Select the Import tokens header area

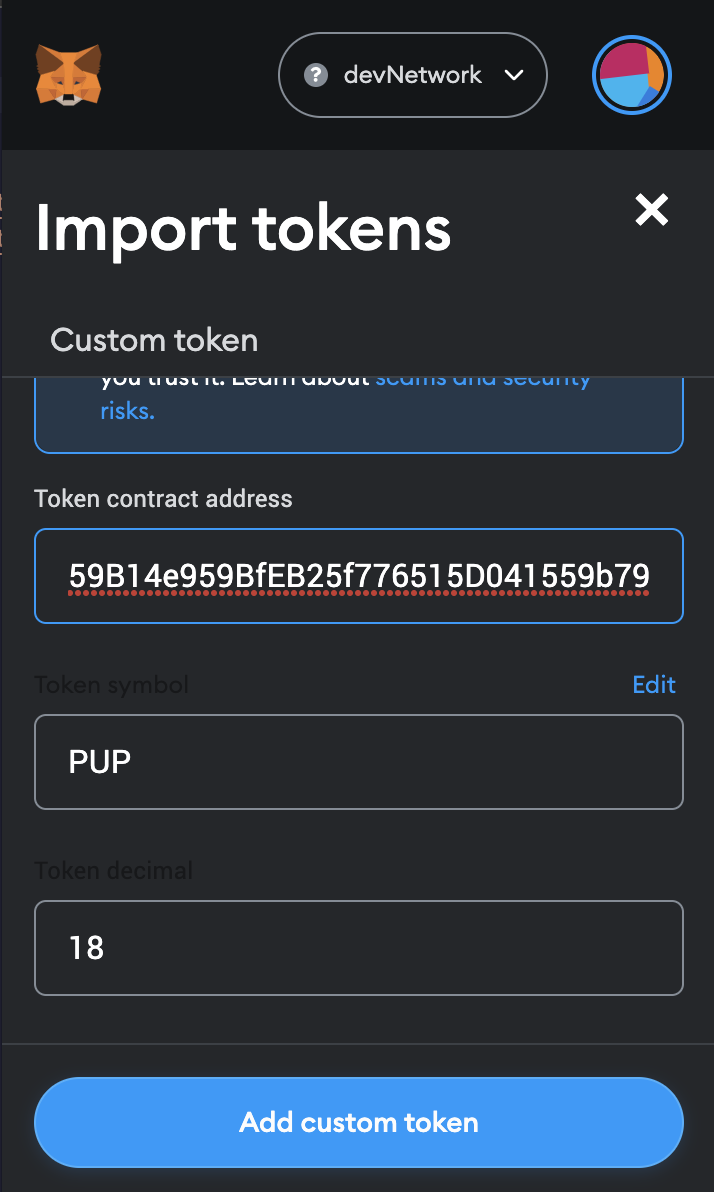tap(243, 230)
